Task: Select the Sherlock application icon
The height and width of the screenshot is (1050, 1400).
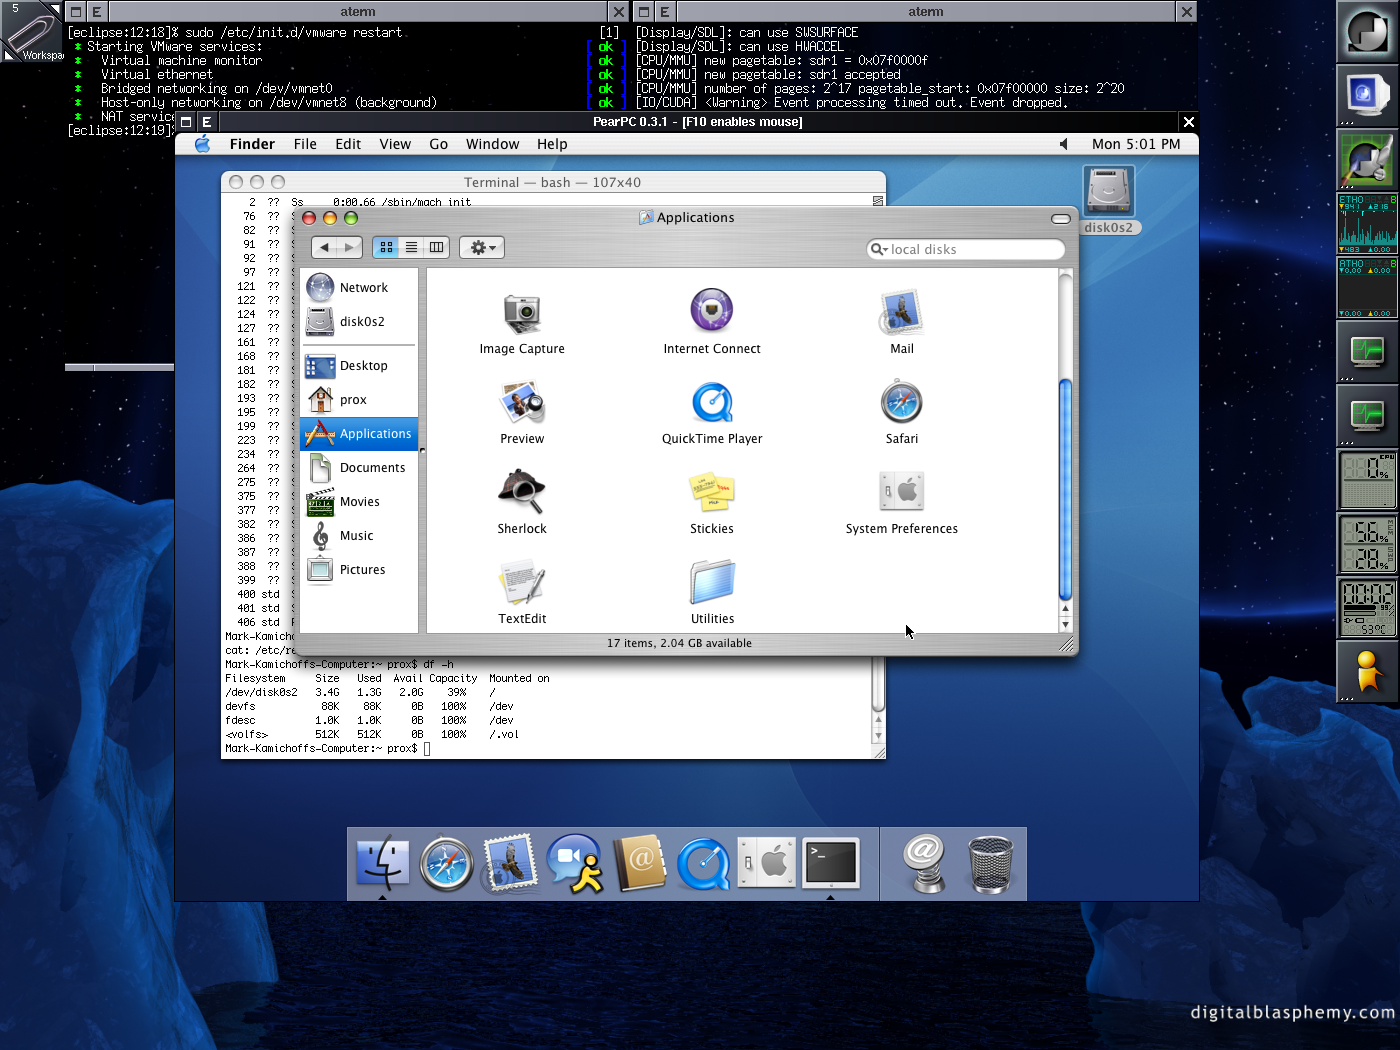Action: [522, 491]
